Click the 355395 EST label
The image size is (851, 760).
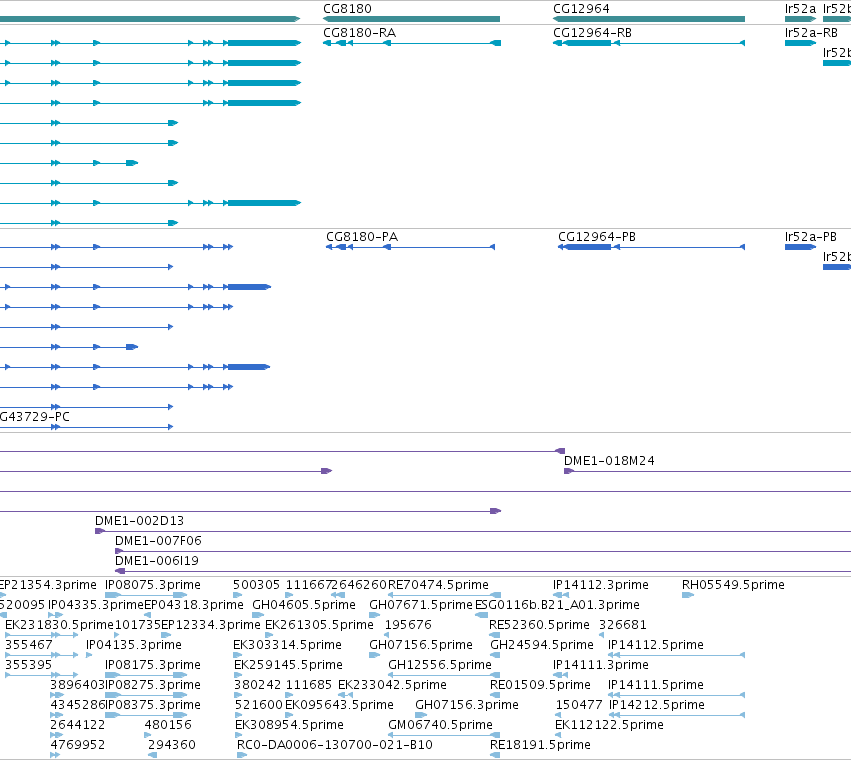[29, 665]
